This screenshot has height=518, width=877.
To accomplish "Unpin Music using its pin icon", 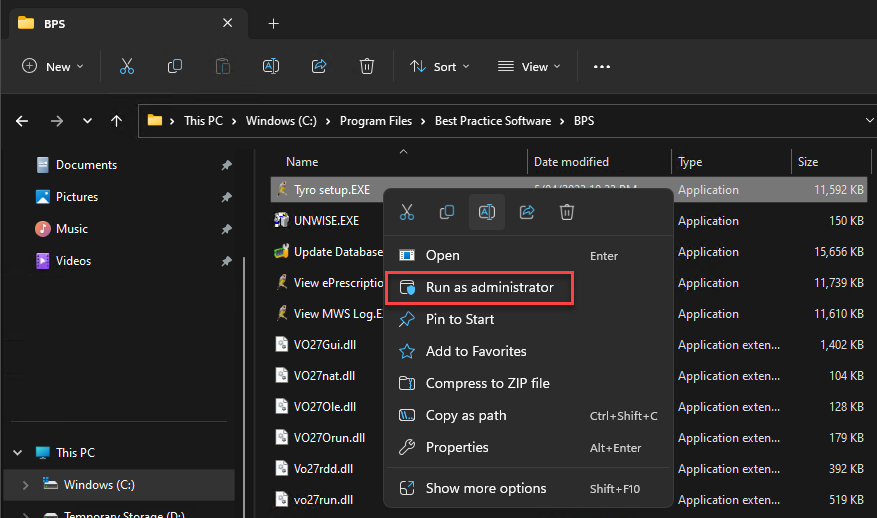I will [227, 229].
